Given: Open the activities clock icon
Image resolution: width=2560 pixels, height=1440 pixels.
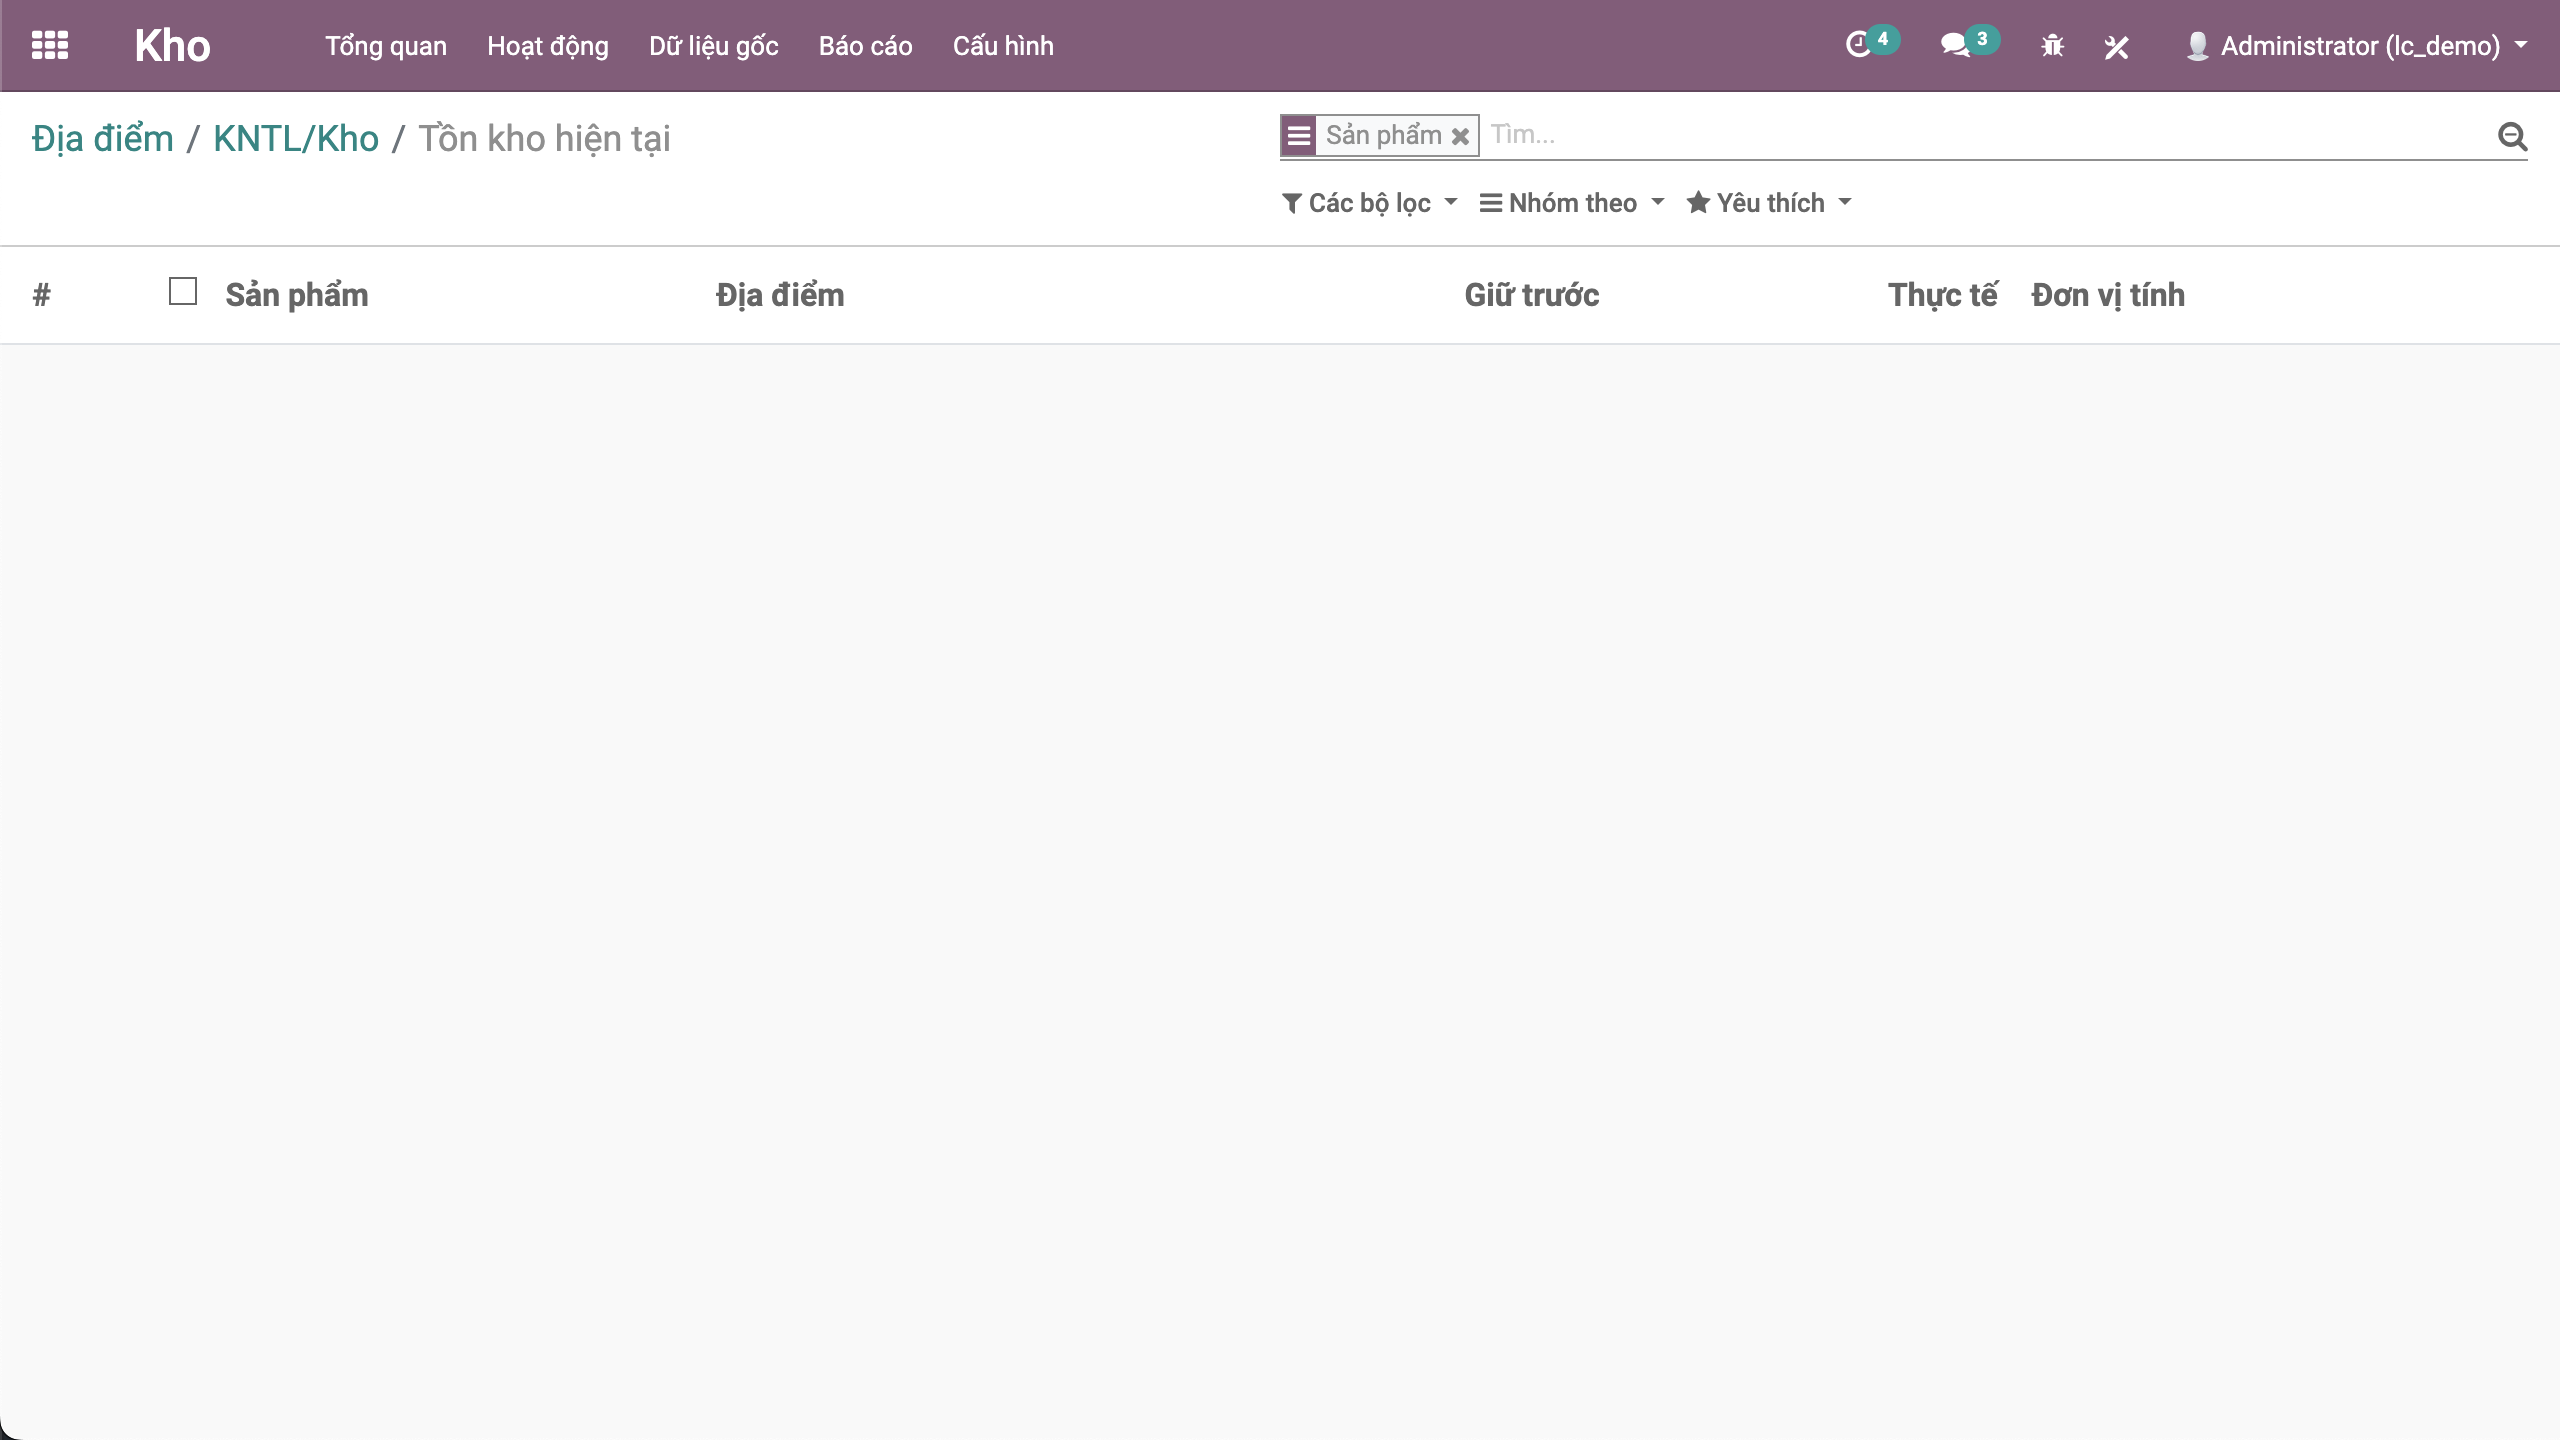Looking at the screenshot, I should [1858, 46].
